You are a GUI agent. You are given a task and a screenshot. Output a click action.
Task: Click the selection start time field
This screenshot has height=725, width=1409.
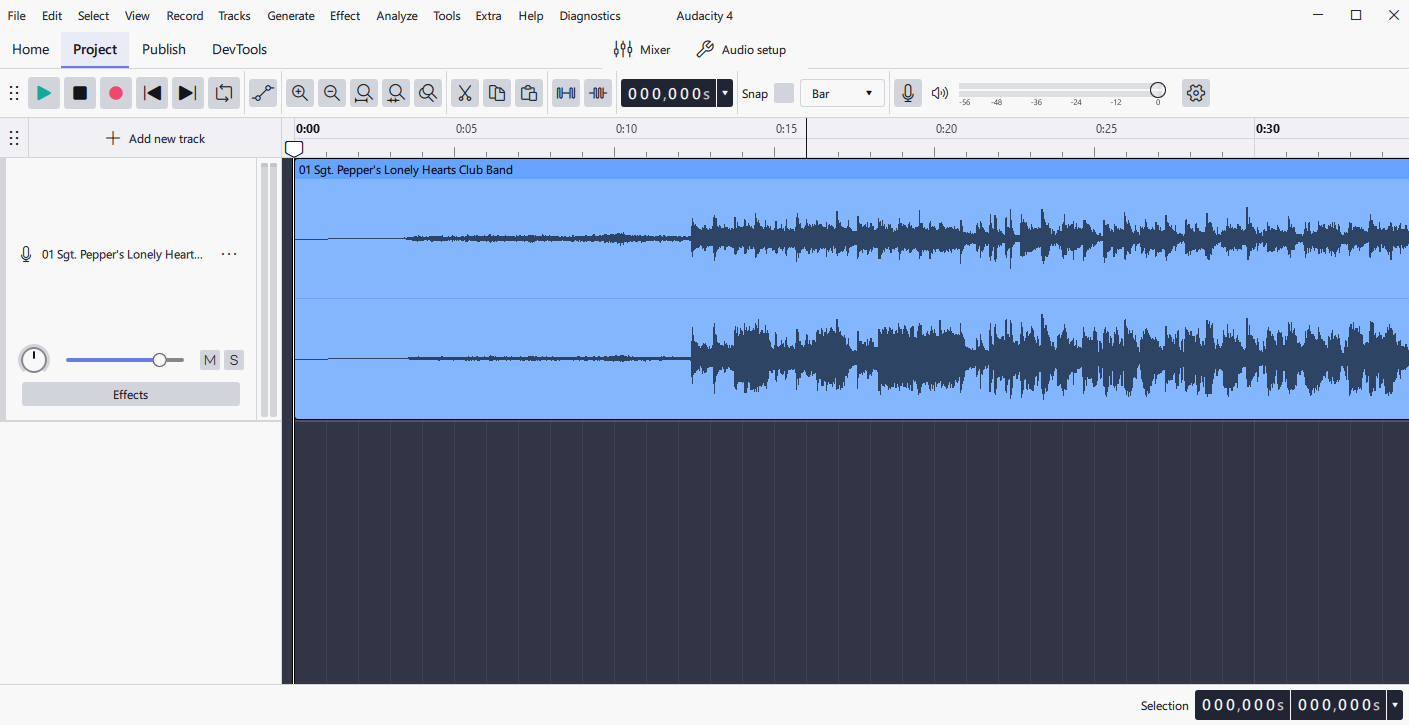pos(1242,705)
